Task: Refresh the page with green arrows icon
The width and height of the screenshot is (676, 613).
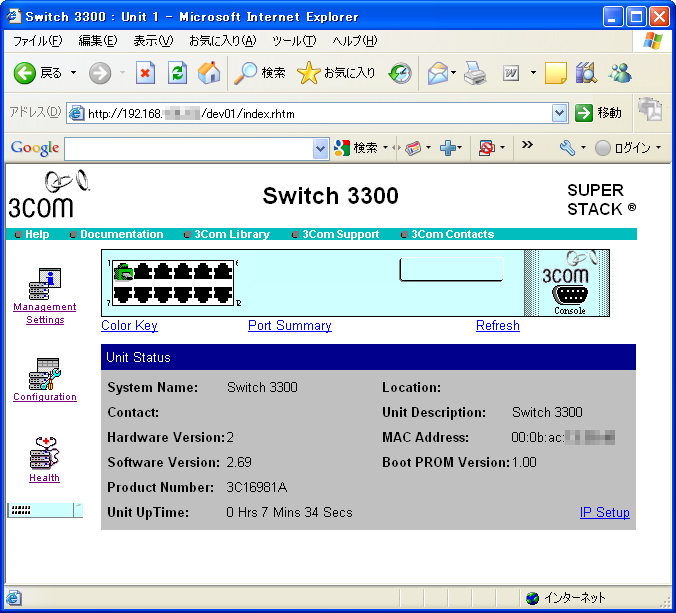Action: (x=177, y=72)
